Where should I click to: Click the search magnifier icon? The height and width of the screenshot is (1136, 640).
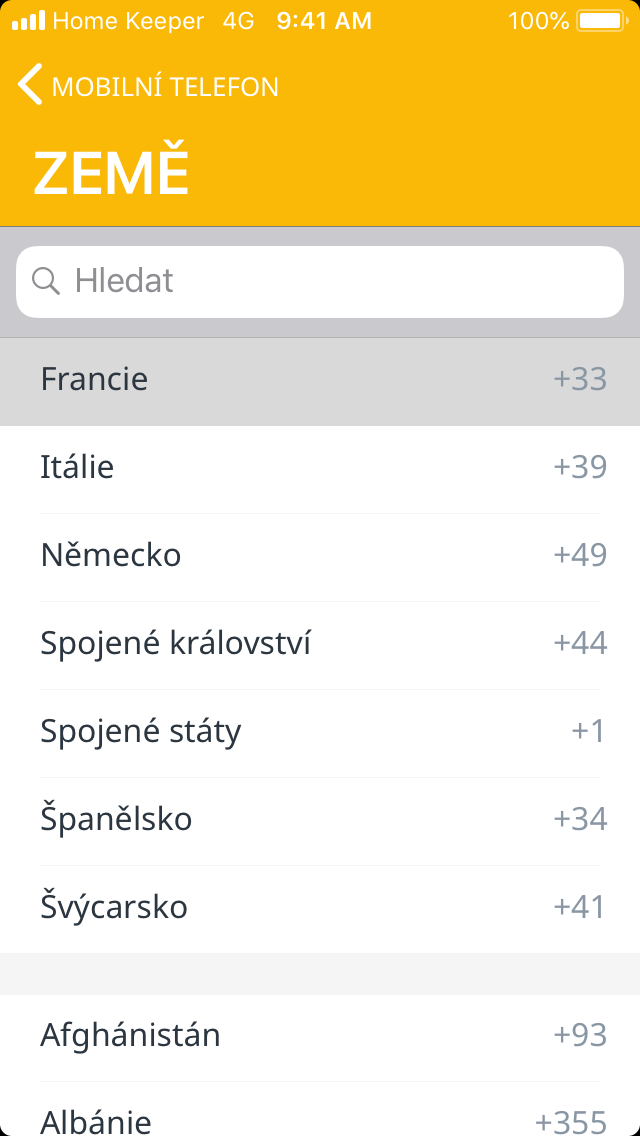click(x=46, y=281)
